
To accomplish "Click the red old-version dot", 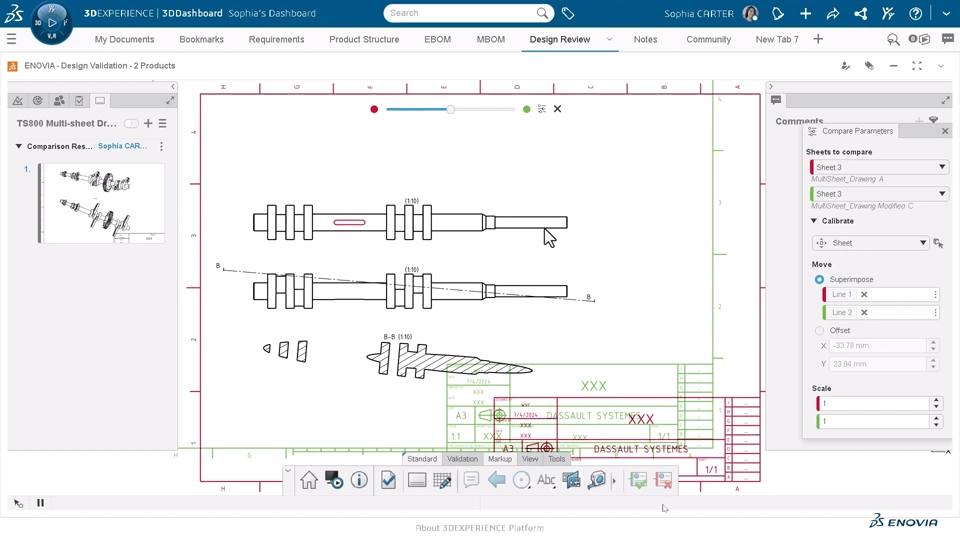I will click(374, 109).
